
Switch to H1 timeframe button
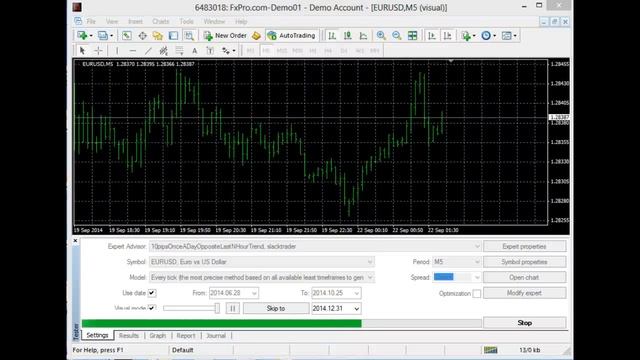tap(313, 51)
